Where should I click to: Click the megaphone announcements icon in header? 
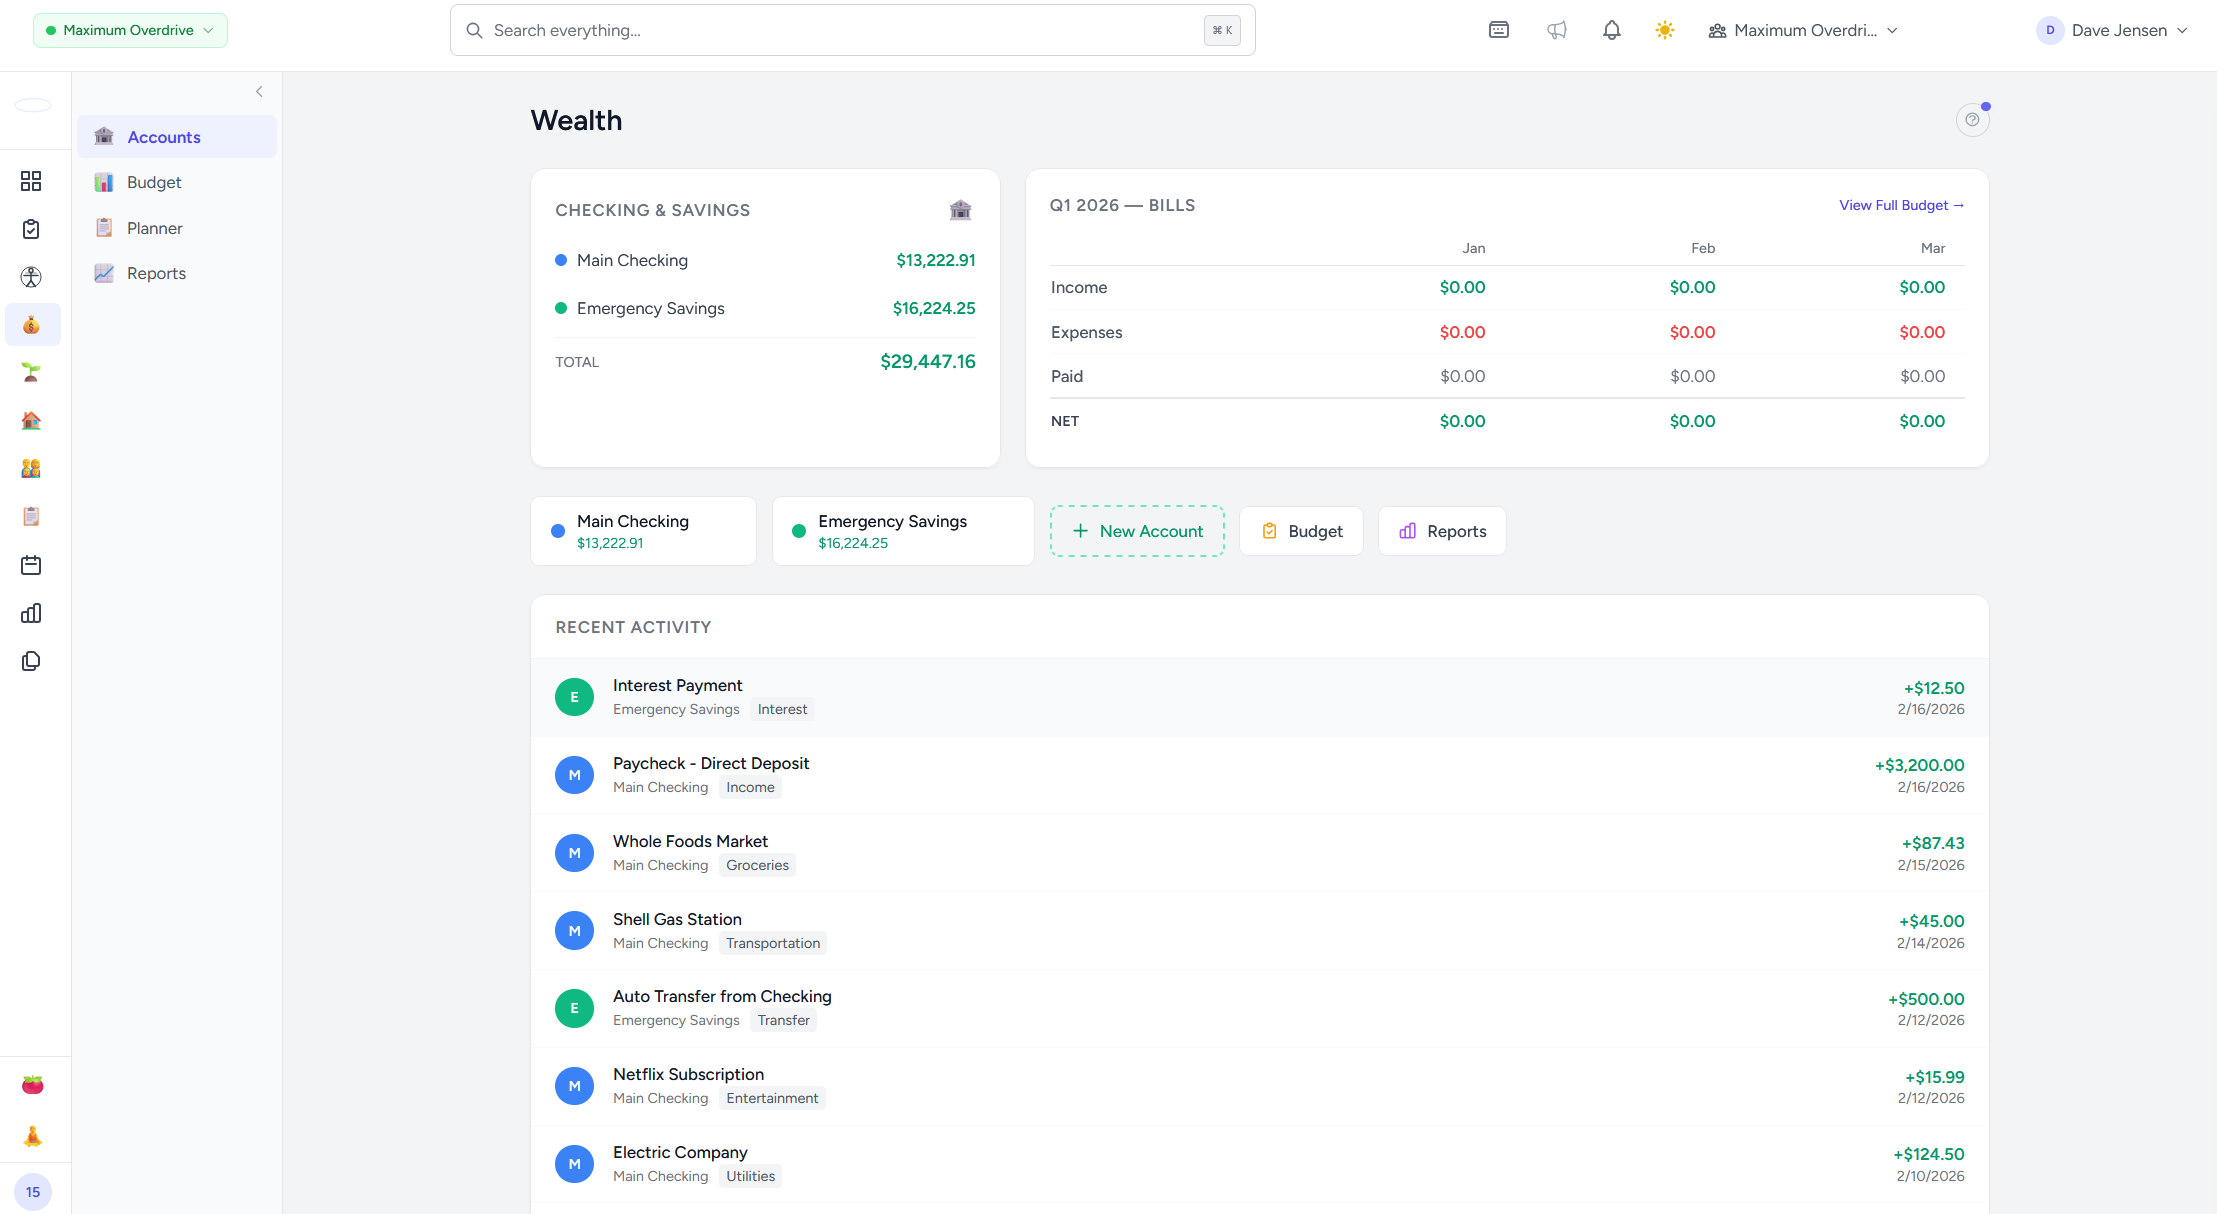pos(1556,30)
